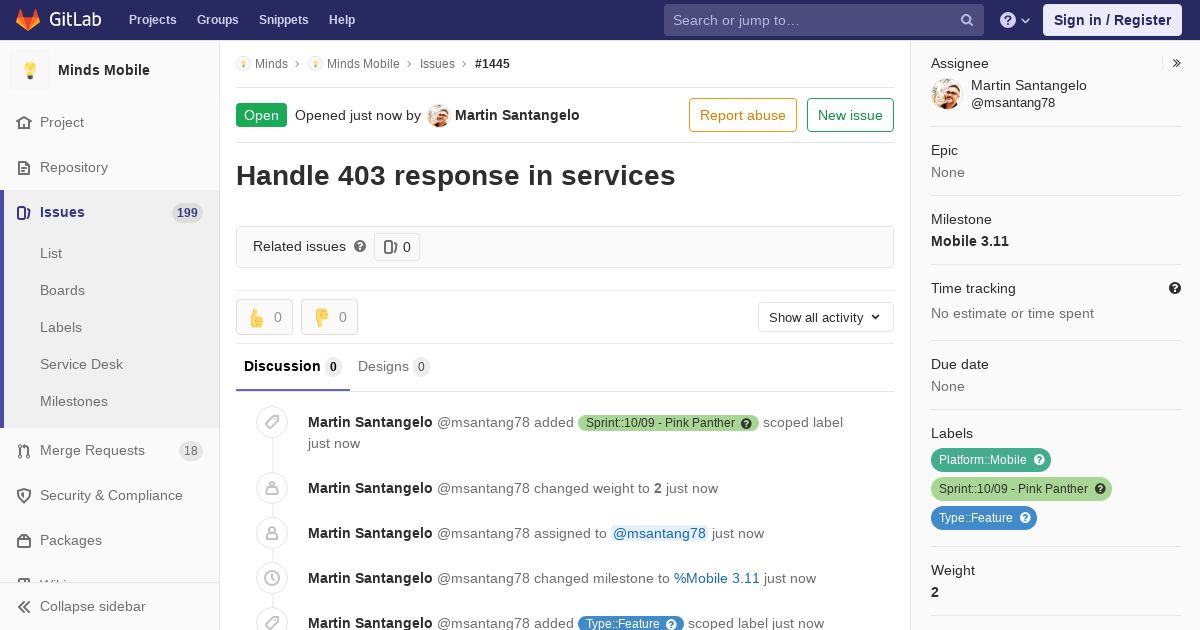Click the milestone-changed clock icon
This screenshot has width=1200, height=630.
point(272,578)
